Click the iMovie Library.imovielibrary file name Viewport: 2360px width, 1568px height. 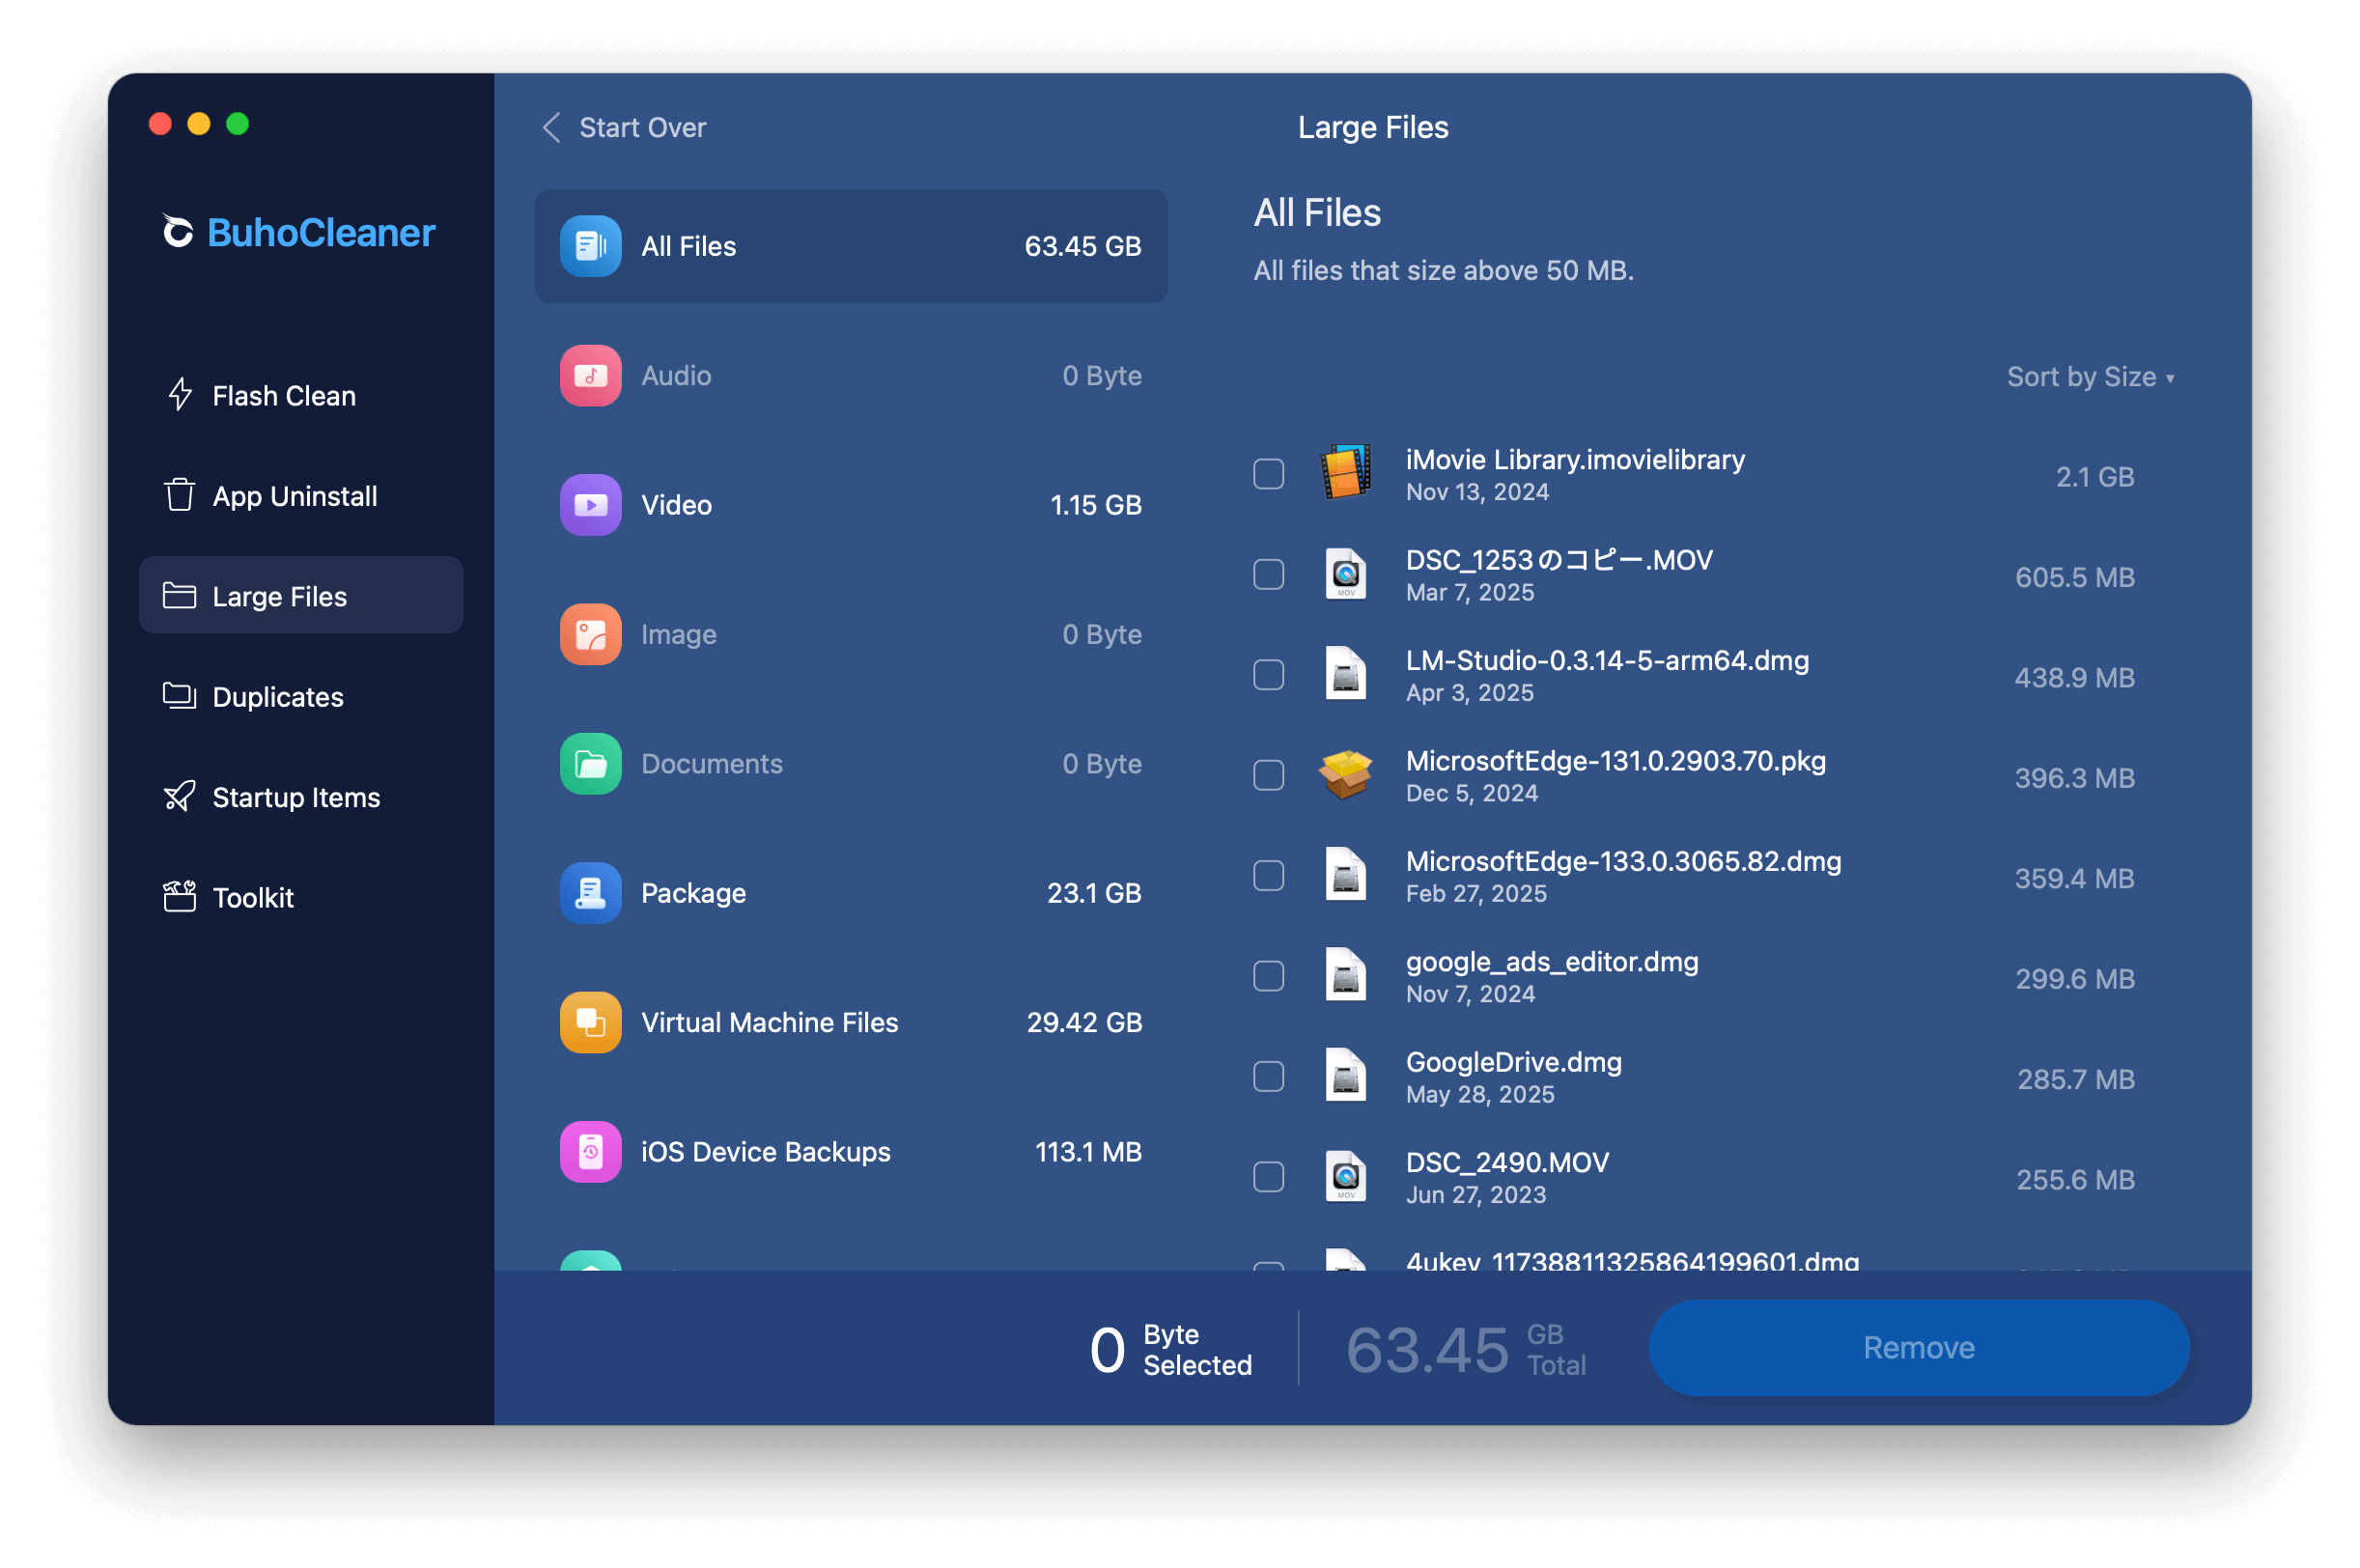click(1575, 459)
